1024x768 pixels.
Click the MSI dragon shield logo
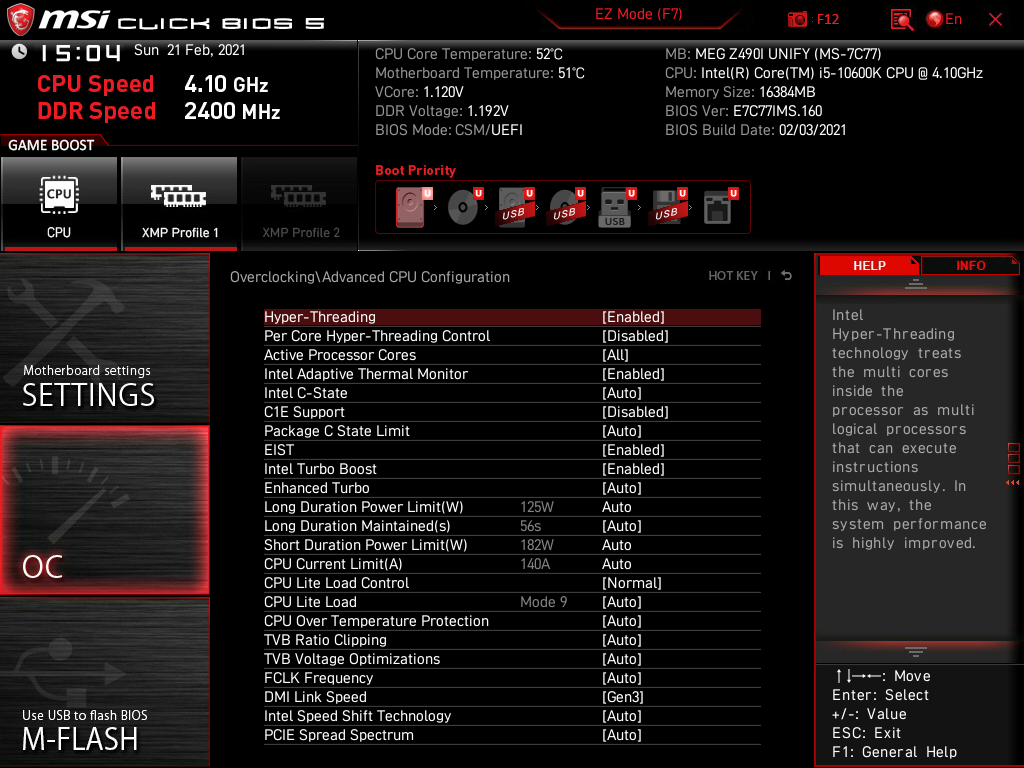20,20
